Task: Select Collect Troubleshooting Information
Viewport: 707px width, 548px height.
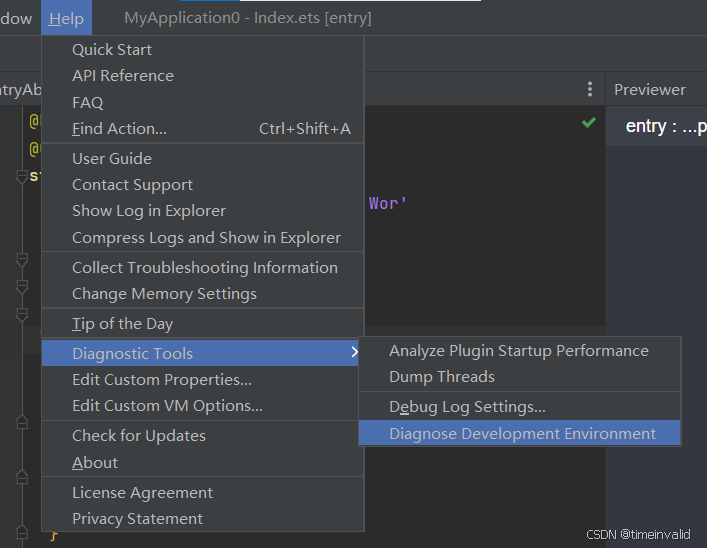Action: tap(205, 267)
